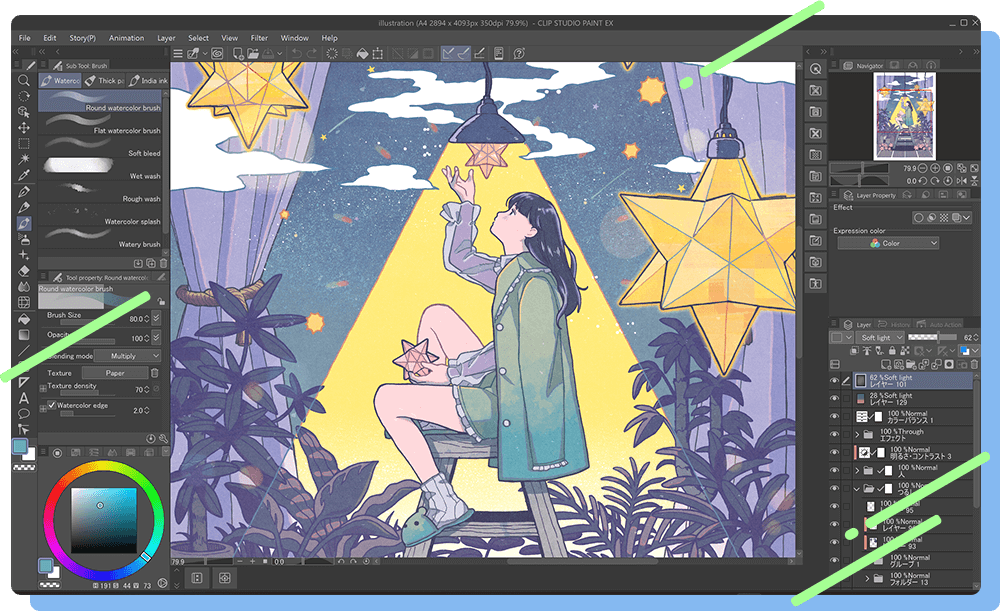
Task: Select the Gradient tool
Action: tap(24, 334)
